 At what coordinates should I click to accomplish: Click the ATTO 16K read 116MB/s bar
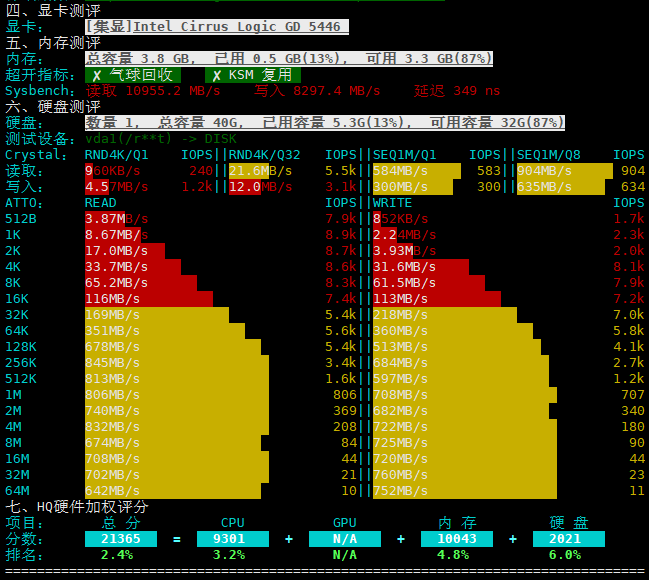coord(149,299)
